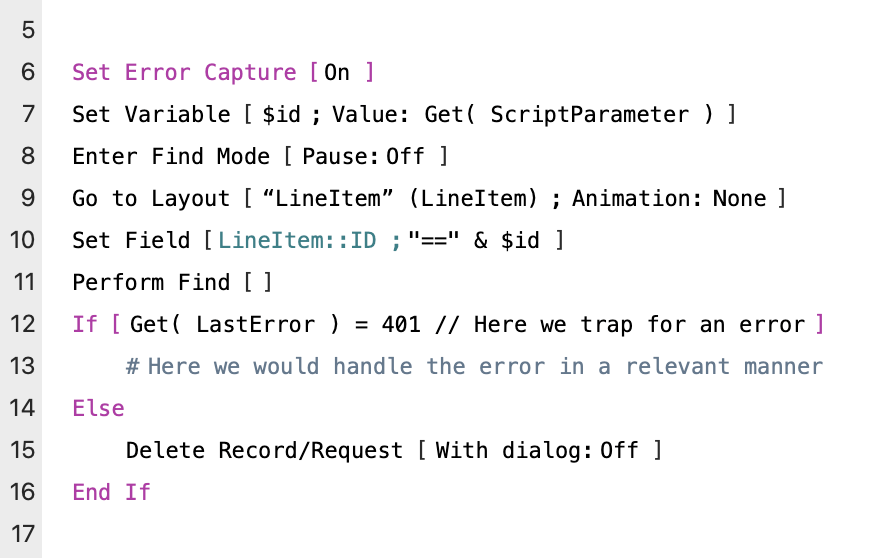Select the End If step
This screenshot has width=884, height=558.
coord(111,493)
